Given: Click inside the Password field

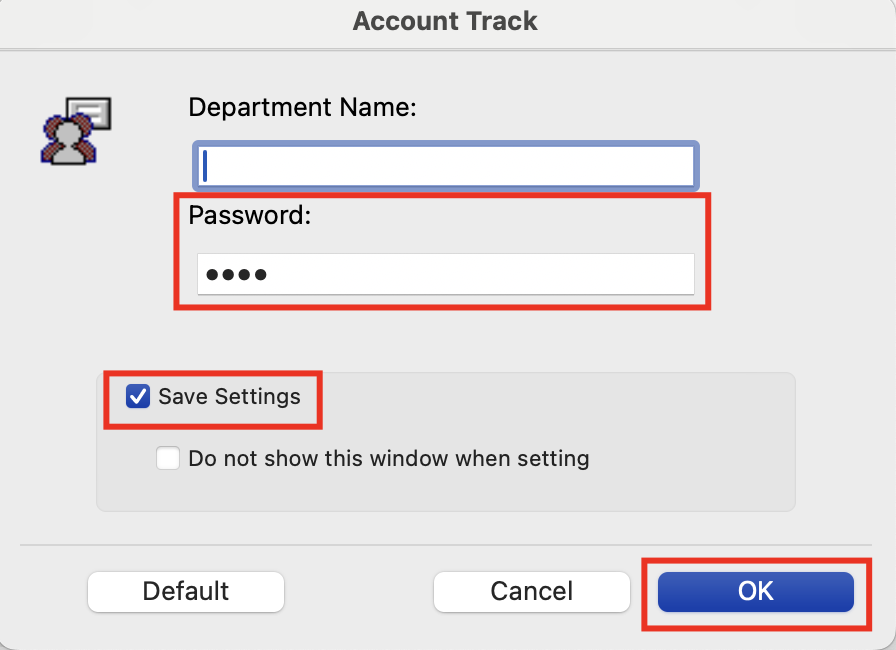Looking at the screenshot, I should click(x=445, y=274).
